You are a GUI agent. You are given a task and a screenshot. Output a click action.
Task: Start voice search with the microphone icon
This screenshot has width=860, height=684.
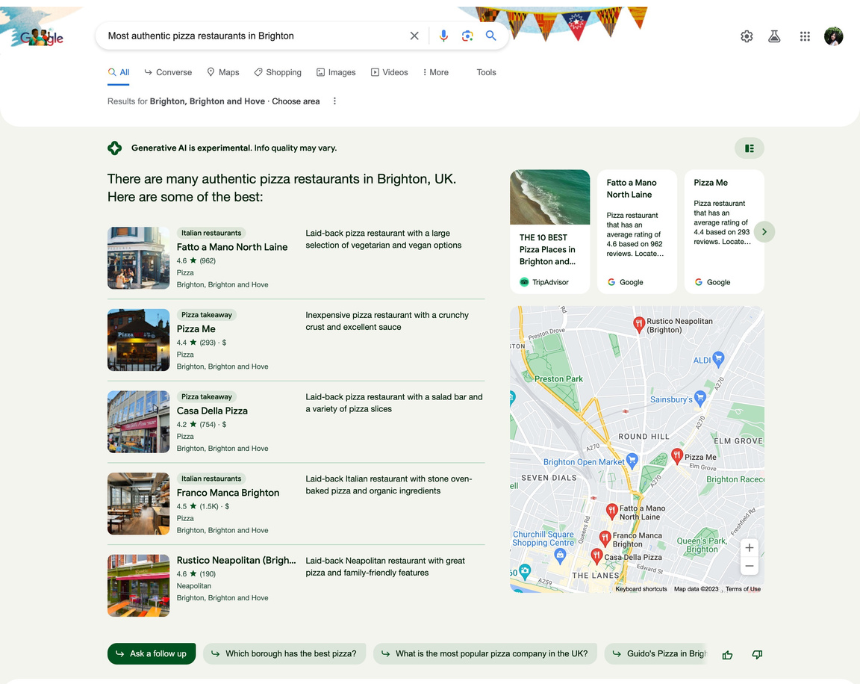tap(443, 36)
